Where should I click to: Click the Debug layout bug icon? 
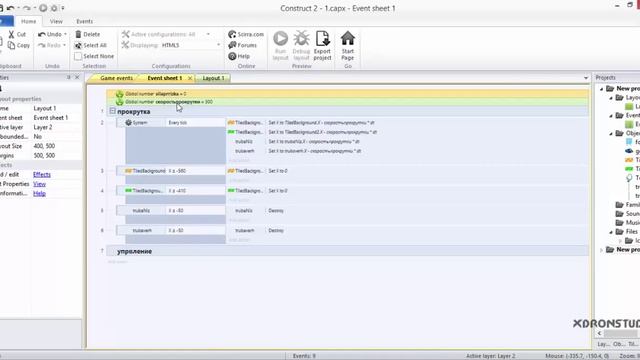301,38
